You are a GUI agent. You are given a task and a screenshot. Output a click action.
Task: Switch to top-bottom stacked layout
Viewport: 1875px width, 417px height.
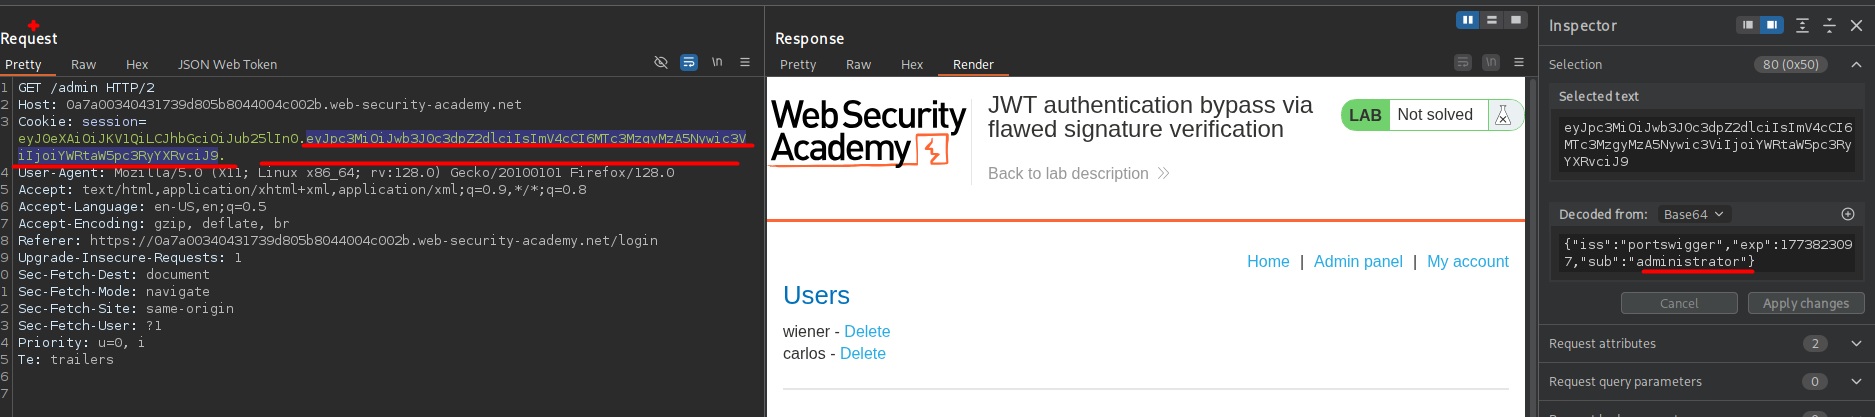(1492, 20)
